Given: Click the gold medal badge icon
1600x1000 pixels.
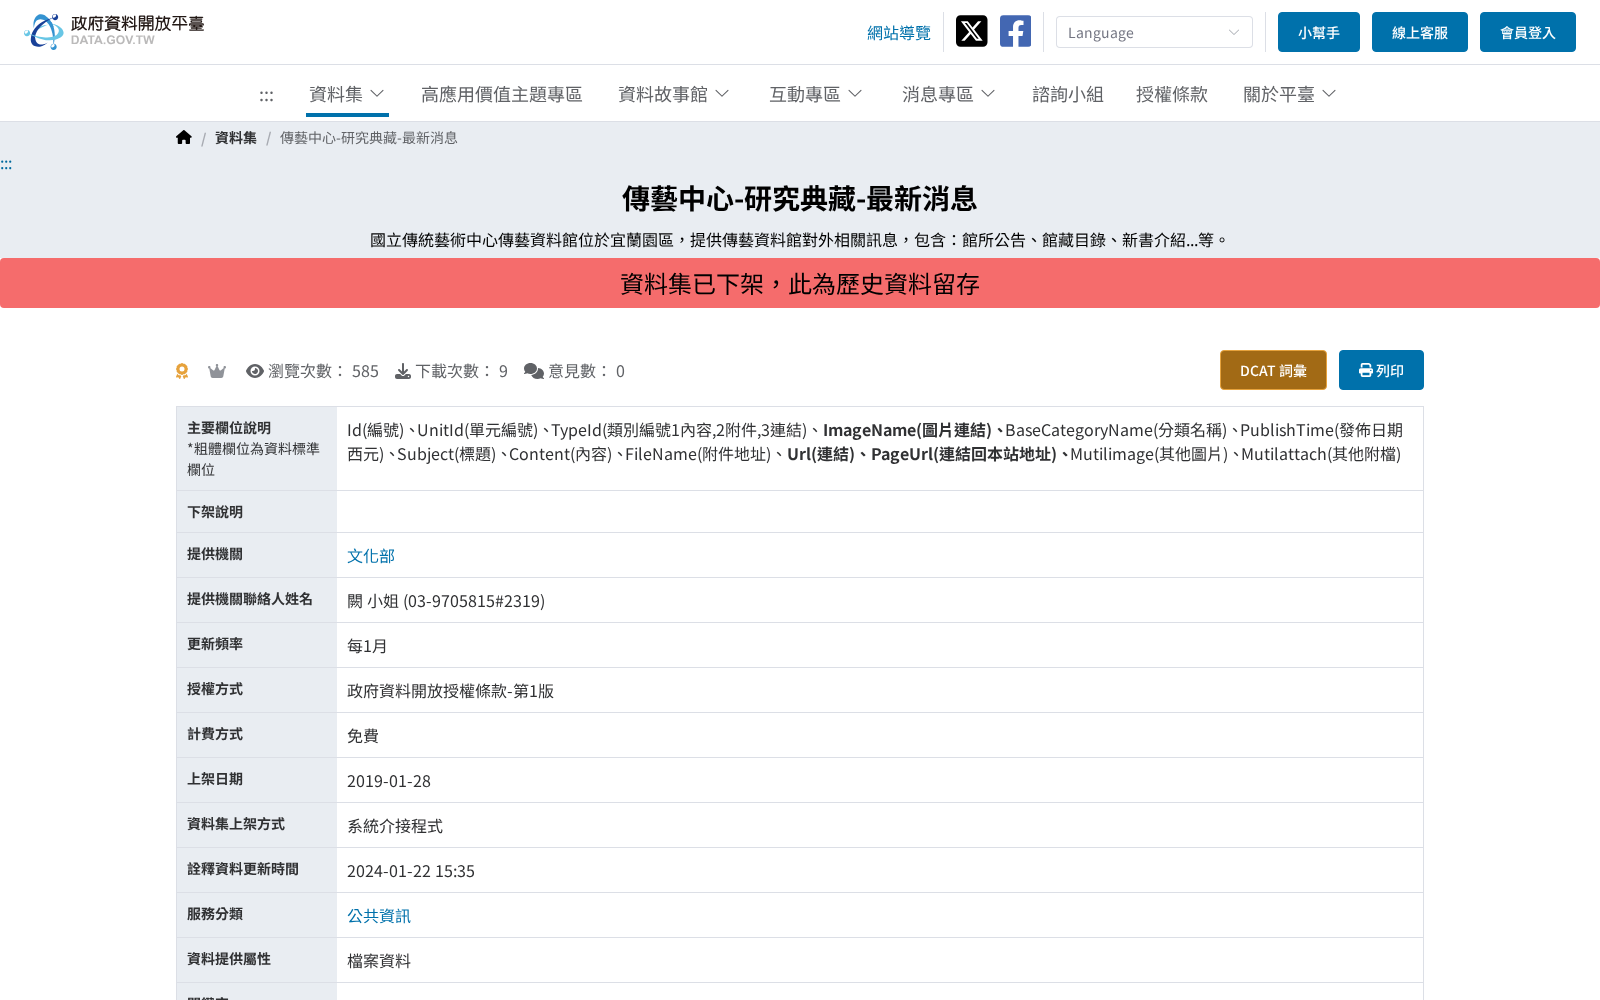Looking at the screenshot, I should pos(182,371).
